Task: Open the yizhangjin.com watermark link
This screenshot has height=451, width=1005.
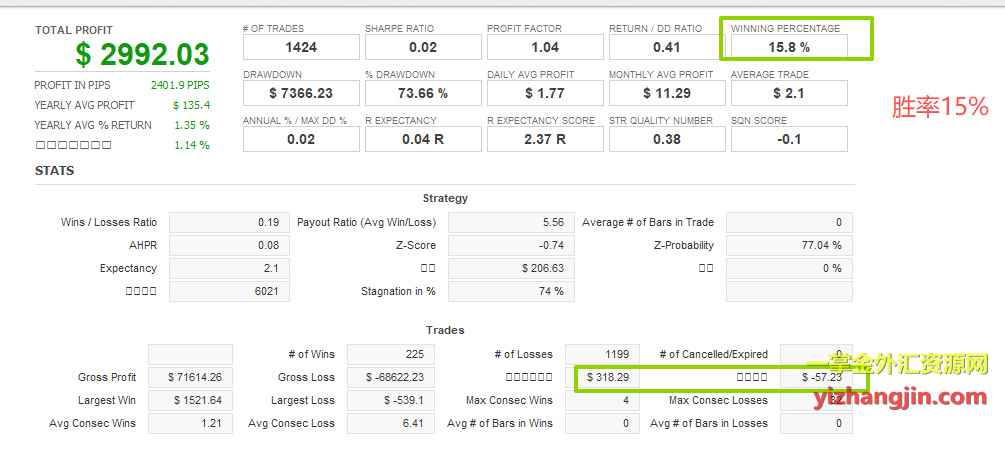Action: pyautogui.click(x=900, y=399)
